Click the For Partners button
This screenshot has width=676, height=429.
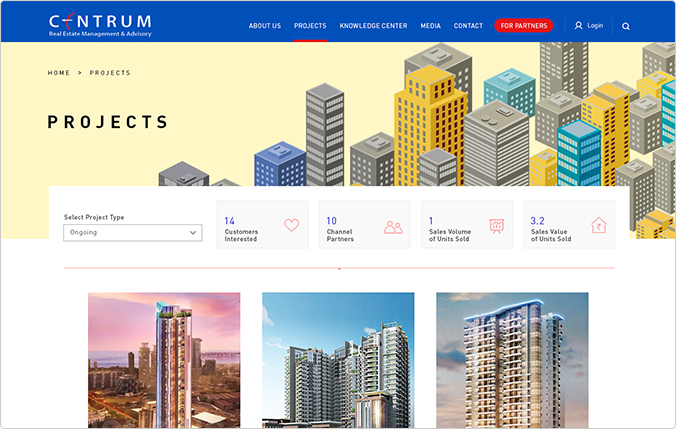coord(524,26)
